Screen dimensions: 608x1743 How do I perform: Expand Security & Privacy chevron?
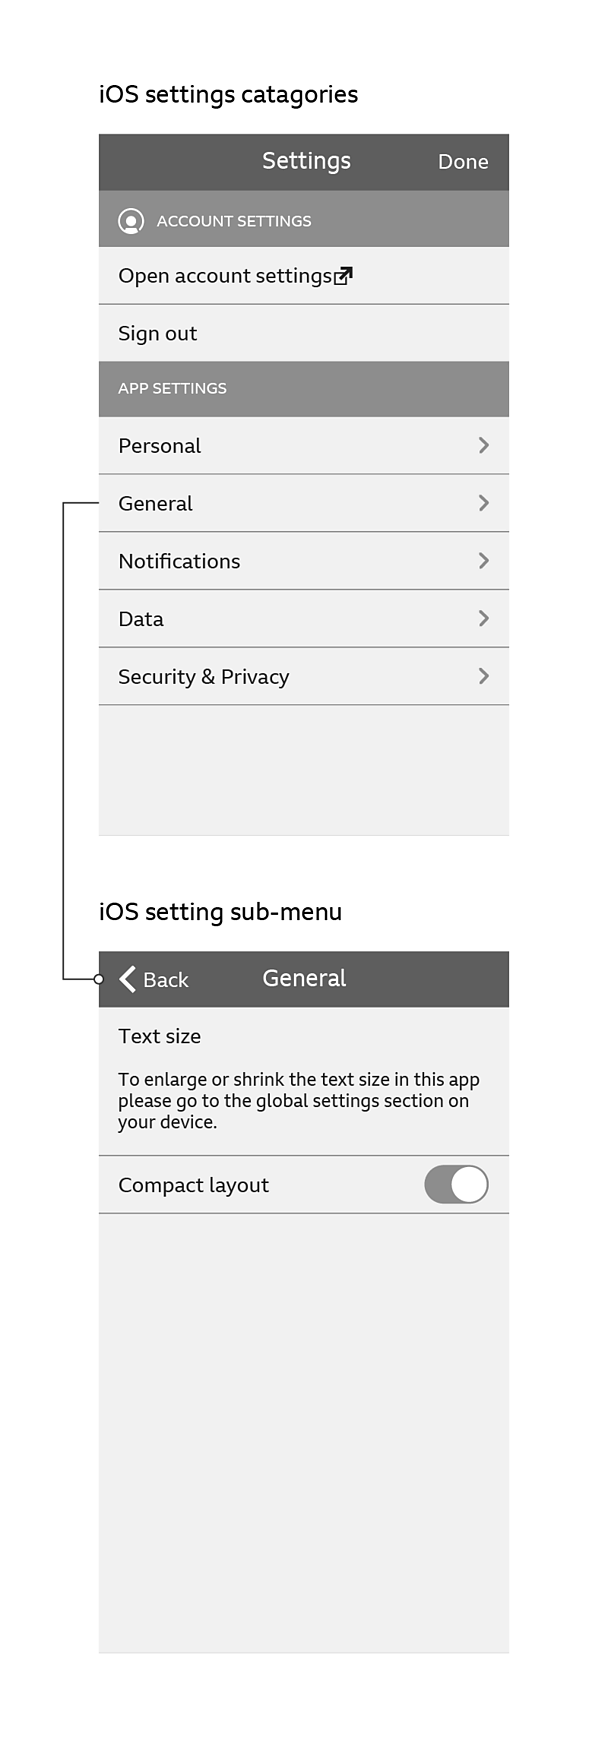coord(484,677)
